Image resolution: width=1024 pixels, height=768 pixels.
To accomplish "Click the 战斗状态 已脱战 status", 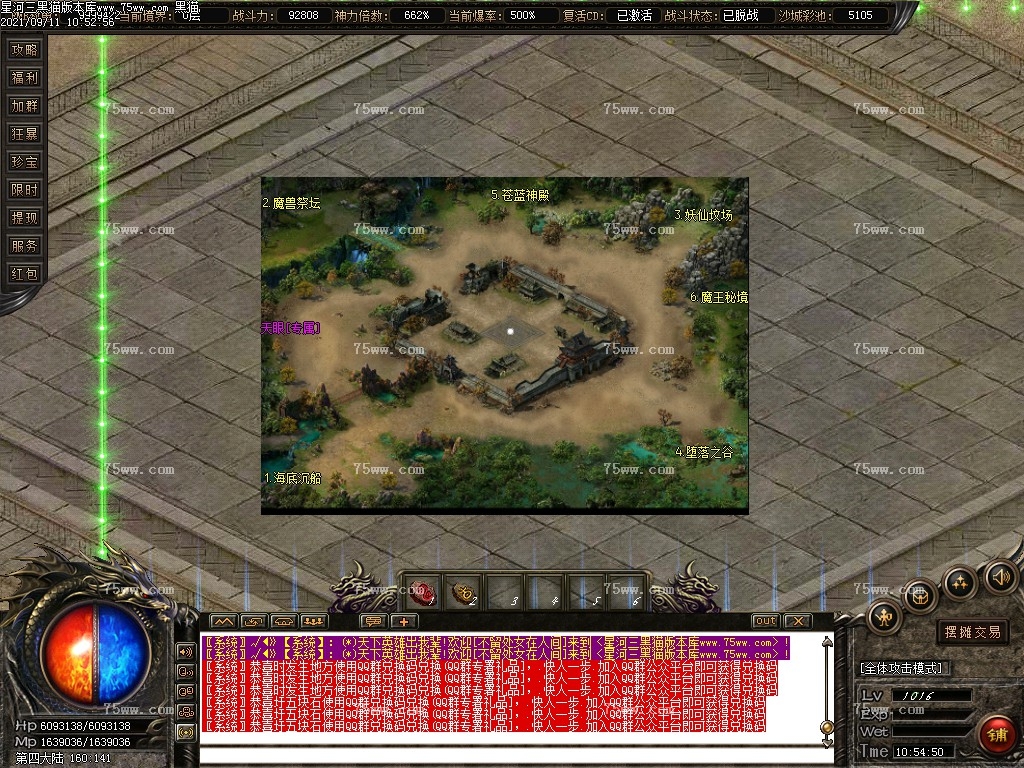I will click(741, 15).
